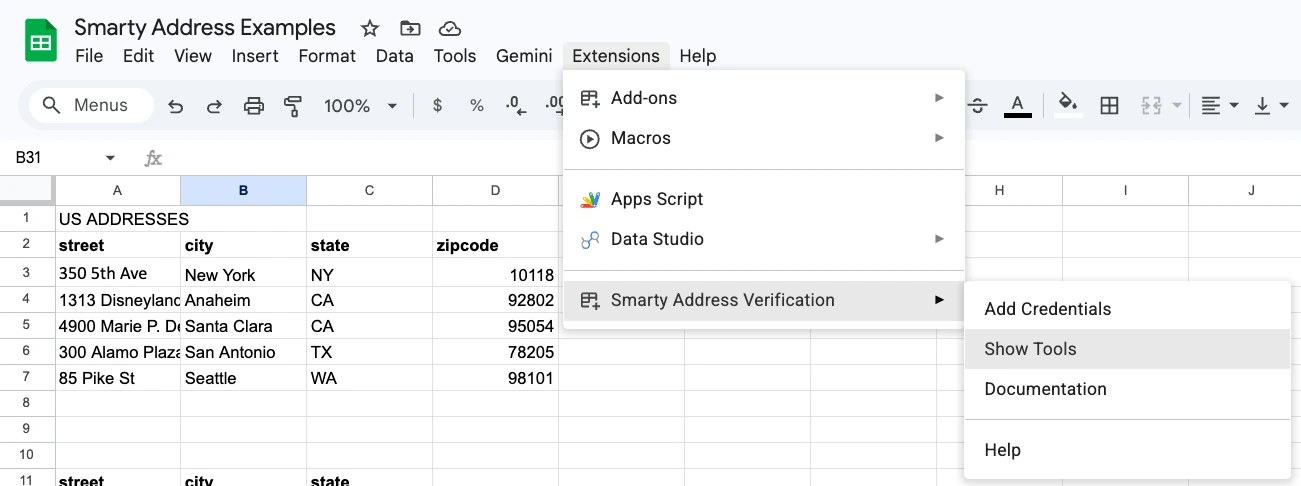Click the move-to-folder icon
The height and width of the screenshot is (486, 1301).
point(410,28)
